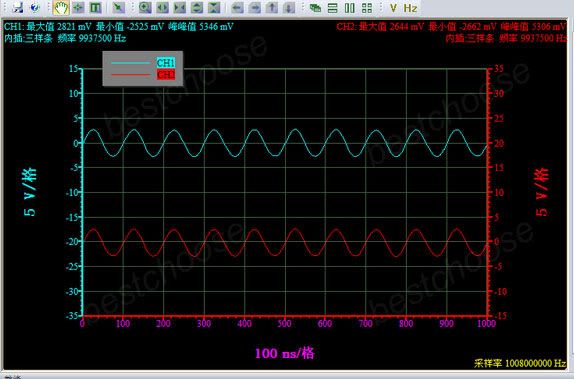
Task: Switch to voltage V display mode
Action: [394, 8]
